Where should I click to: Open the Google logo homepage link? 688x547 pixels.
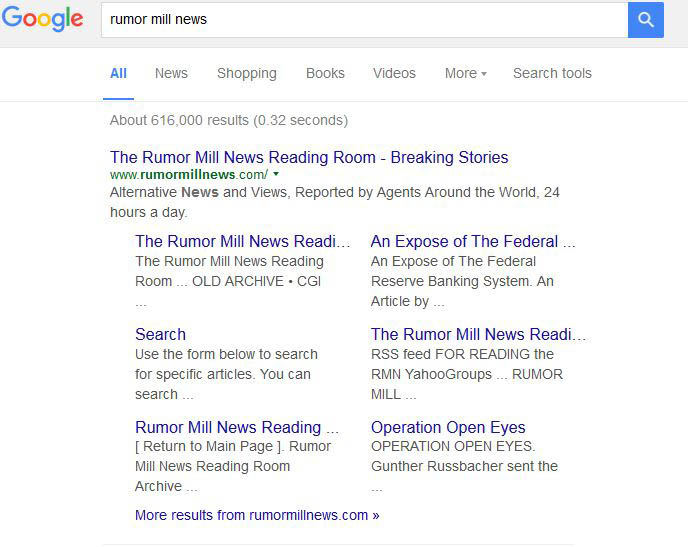tap(42, 19)
